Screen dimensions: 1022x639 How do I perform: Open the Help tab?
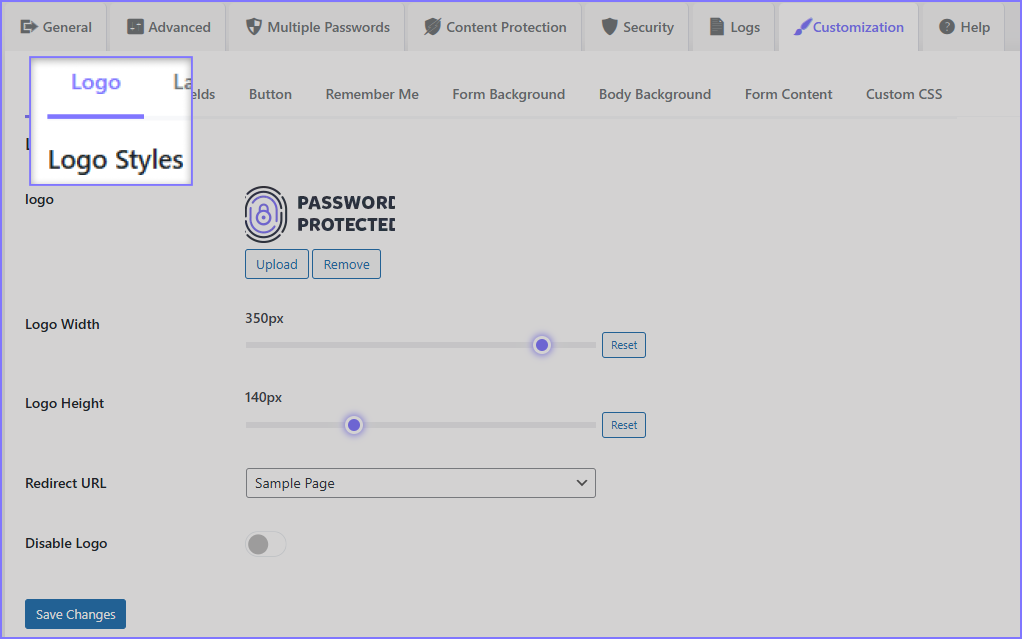pyautogui.click(x=964, y=27)
